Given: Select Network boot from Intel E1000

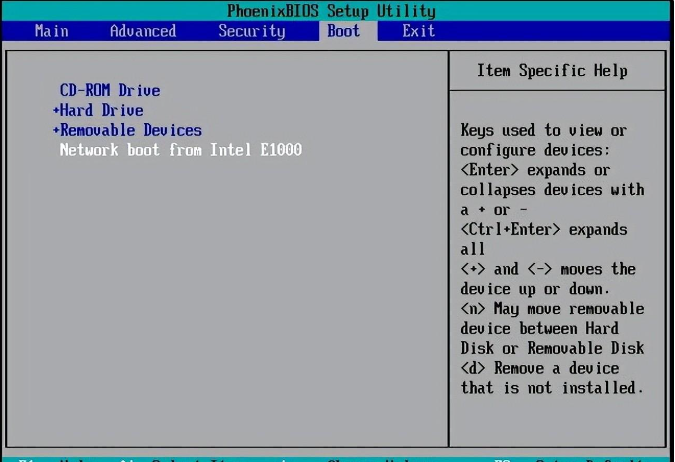Looking at the screenshot, I should tap(181, 150).
